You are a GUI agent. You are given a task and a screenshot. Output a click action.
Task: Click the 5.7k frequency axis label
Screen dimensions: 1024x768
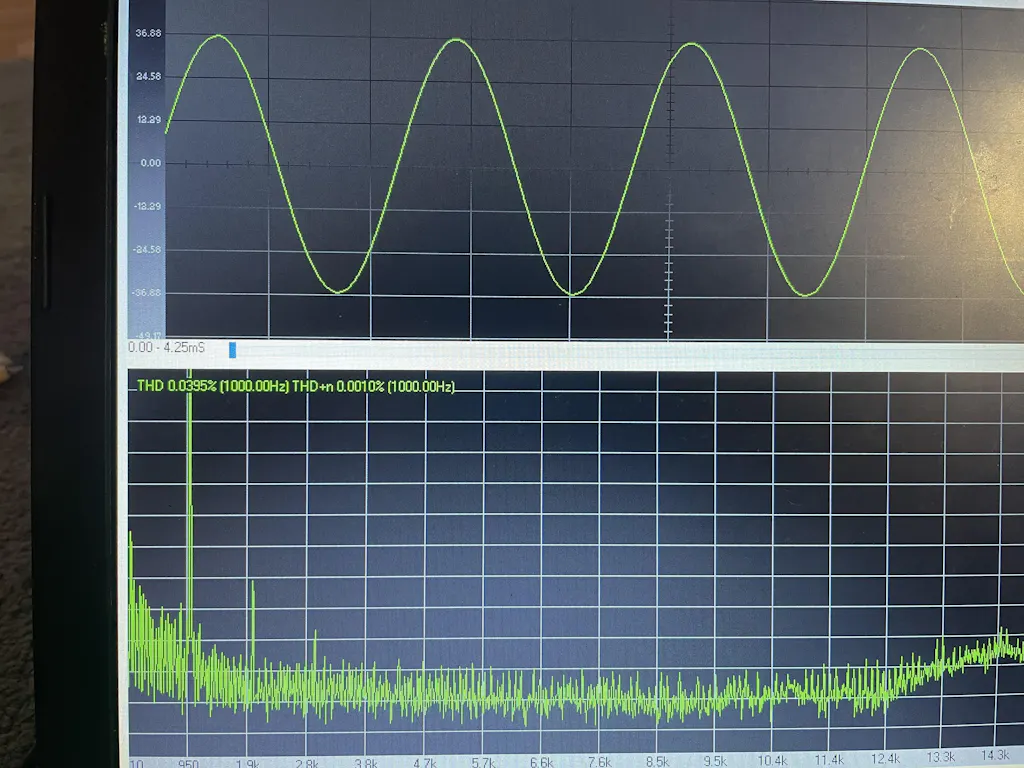(x=484, y=762)
